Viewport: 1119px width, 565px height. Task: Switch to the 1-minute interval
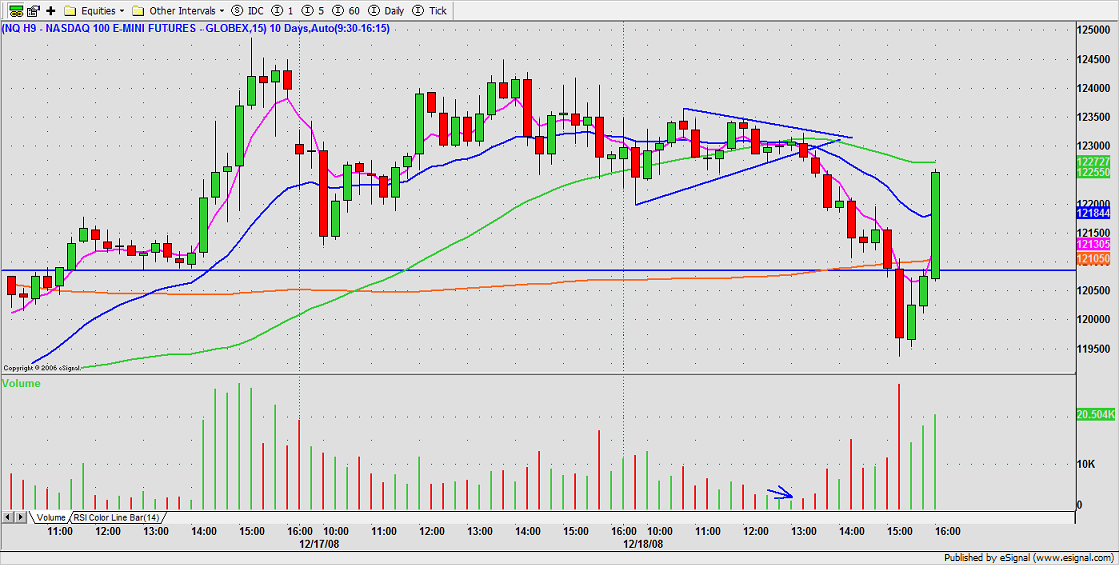point(282,11)
